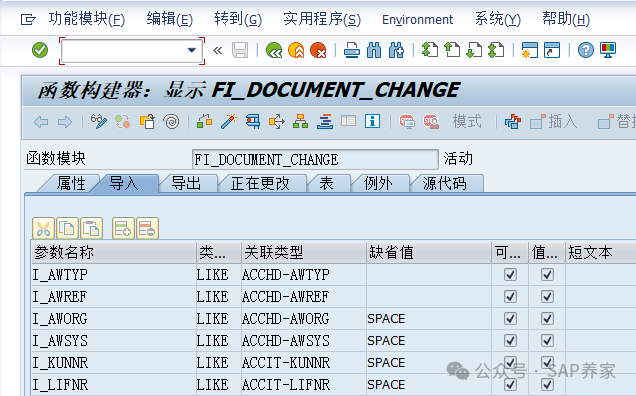Click the 模式 toolbar button

pyautogui.click(x=467, y=121)
